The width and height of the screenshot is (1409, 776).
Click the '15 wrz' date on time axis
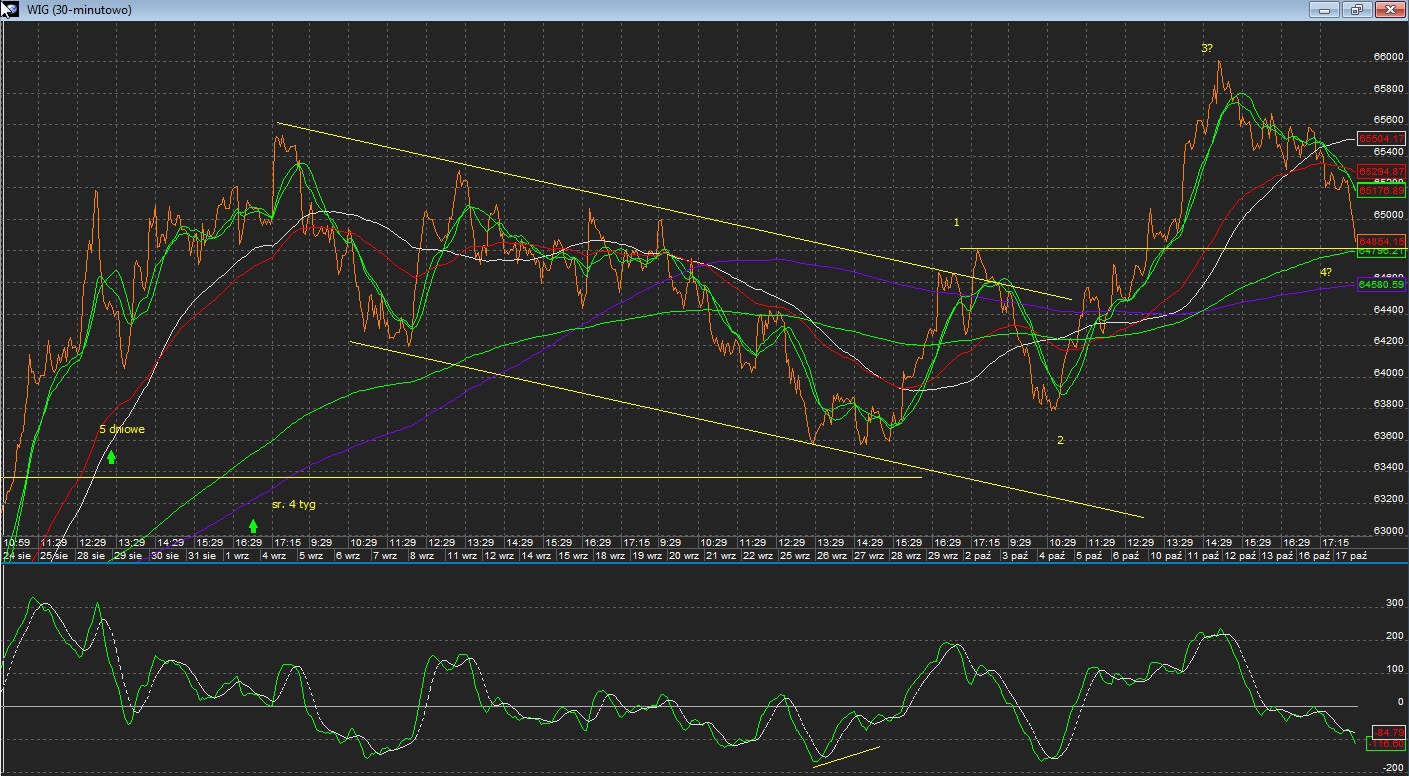(571, 555)
